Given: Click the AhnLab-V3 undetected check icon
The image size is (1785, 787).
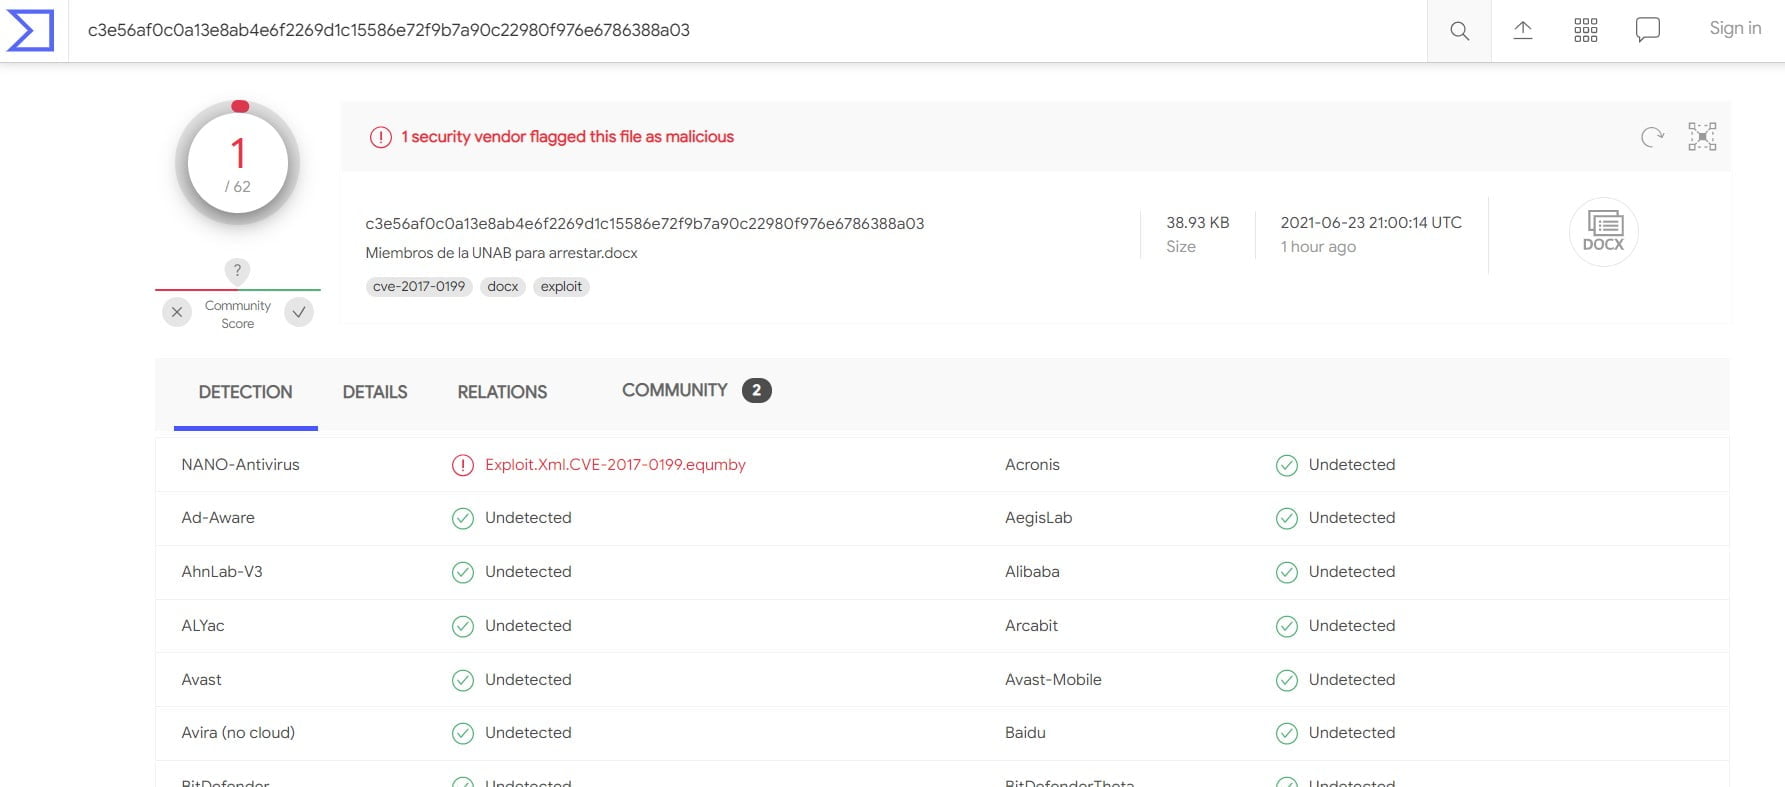Looking at the screenshot, I should pos(462,572).
